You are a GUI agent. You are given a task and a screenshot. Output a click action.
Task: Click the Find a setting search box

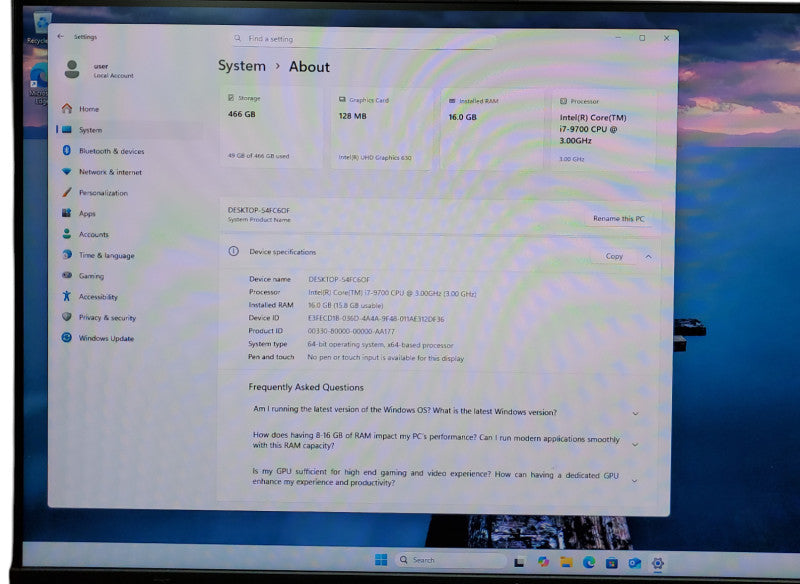point(363,39)
